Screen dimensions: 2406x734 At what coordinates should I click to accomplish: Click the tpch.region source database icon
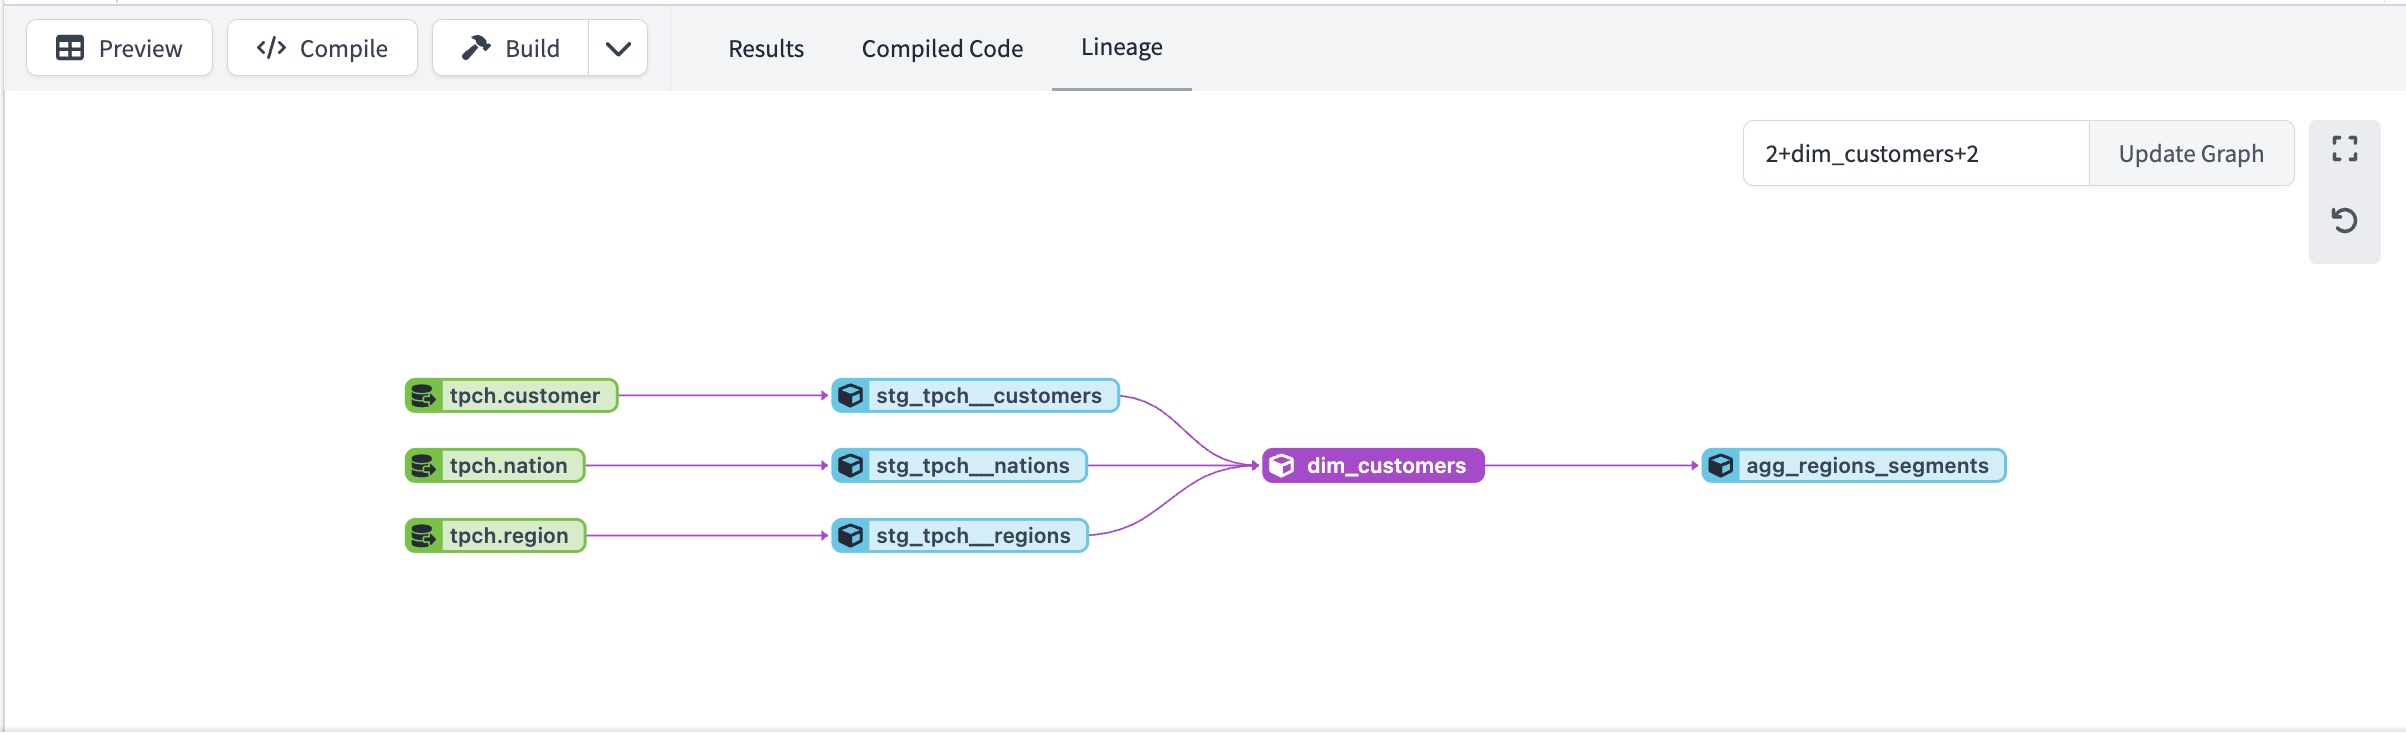coord(424,536)
